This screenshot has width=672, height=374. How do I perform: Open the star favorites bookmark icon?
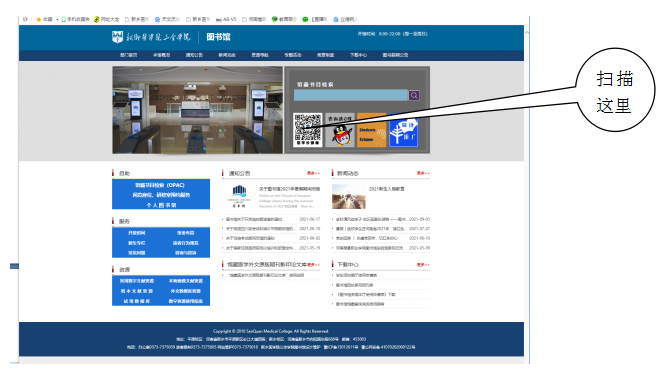pos(39,19)
